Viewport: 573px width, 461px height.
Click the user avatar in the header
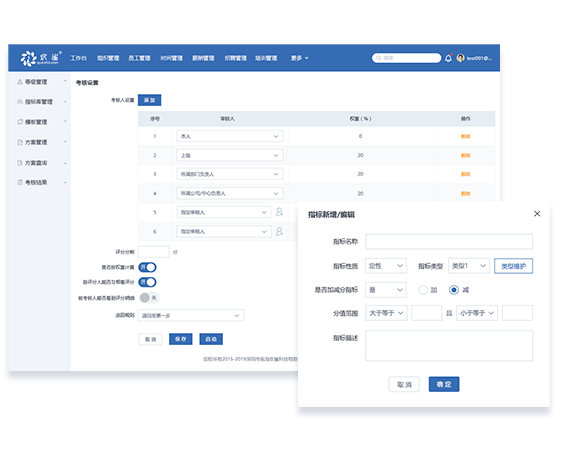[460, 58]
